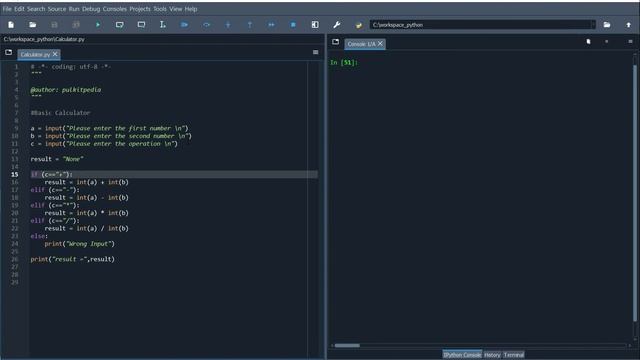Open the console pane options menu
This screenshot has height=360, width=640.
click(630, 42)
